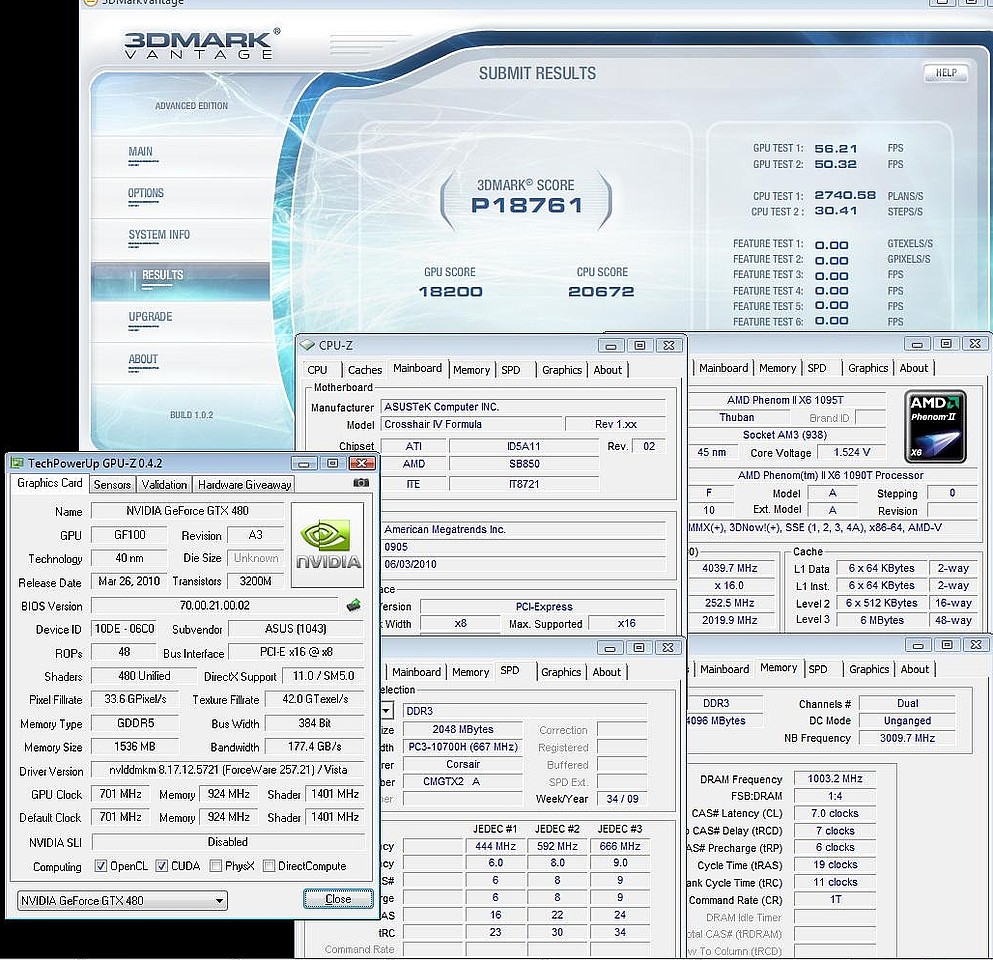Open UPGRADE in 3DMark sidebar
Viewport: 993px width, 960px height.
pos(150,317)
